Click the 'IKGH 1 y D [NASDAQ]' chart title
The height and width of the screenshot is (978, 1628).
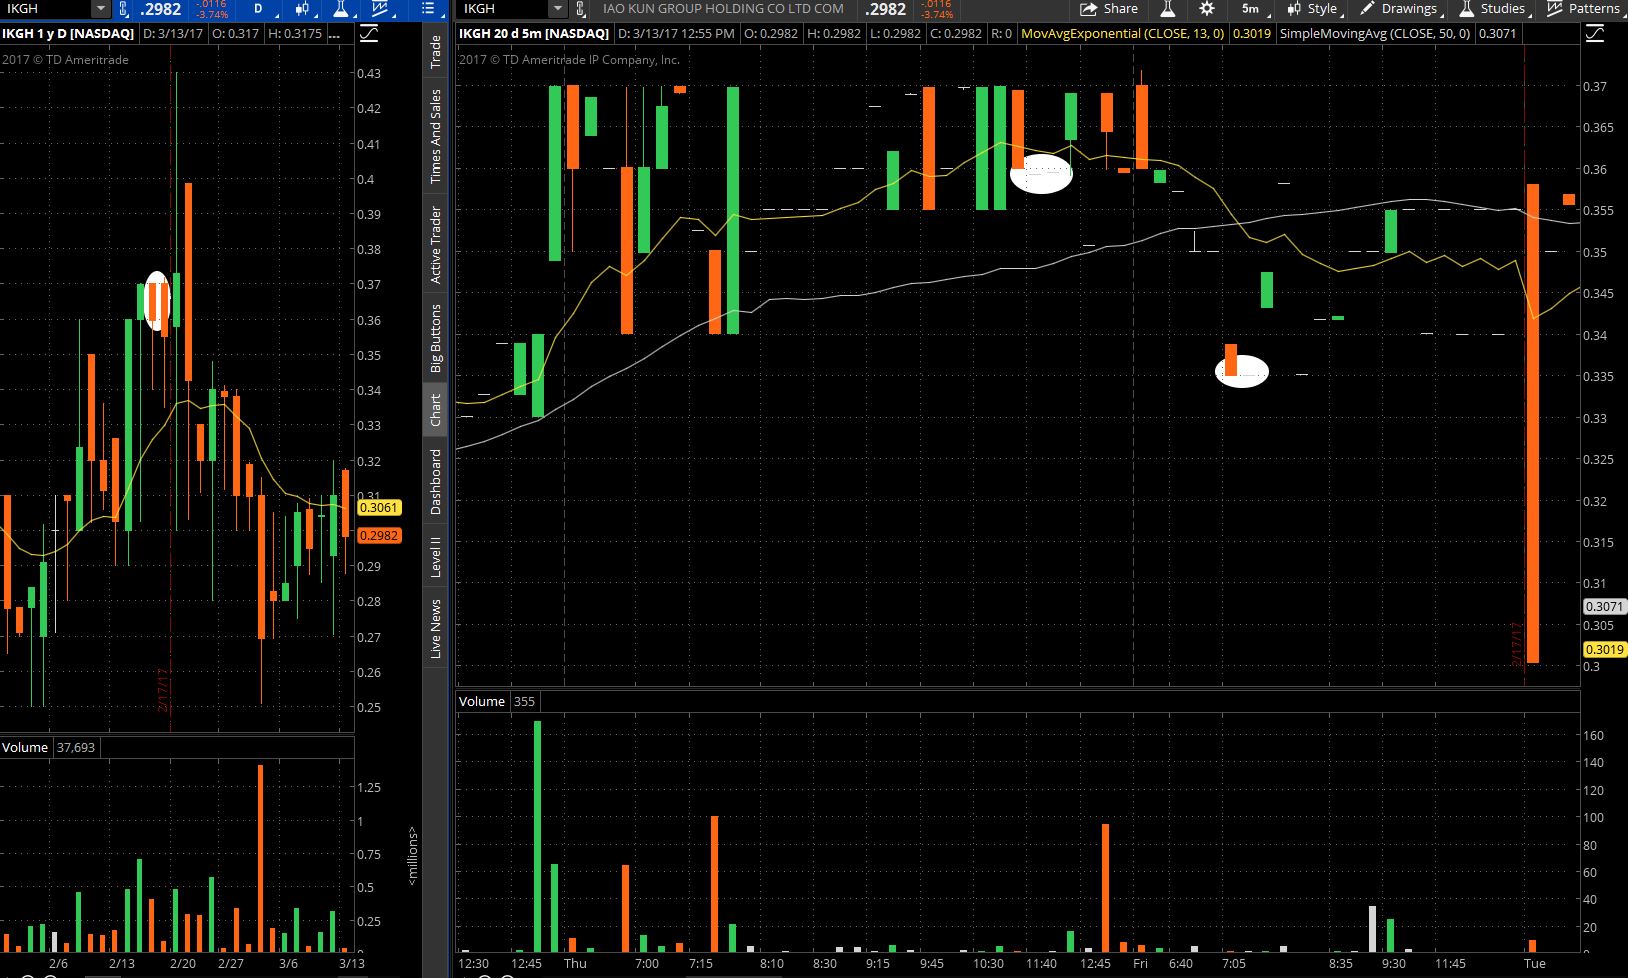point(68,33)
